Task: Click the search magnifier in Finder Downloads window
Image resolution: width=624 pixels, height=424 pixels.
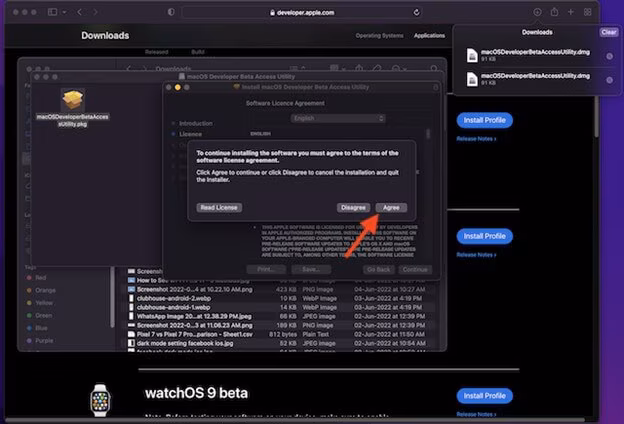Action: [x=434, y=68]
